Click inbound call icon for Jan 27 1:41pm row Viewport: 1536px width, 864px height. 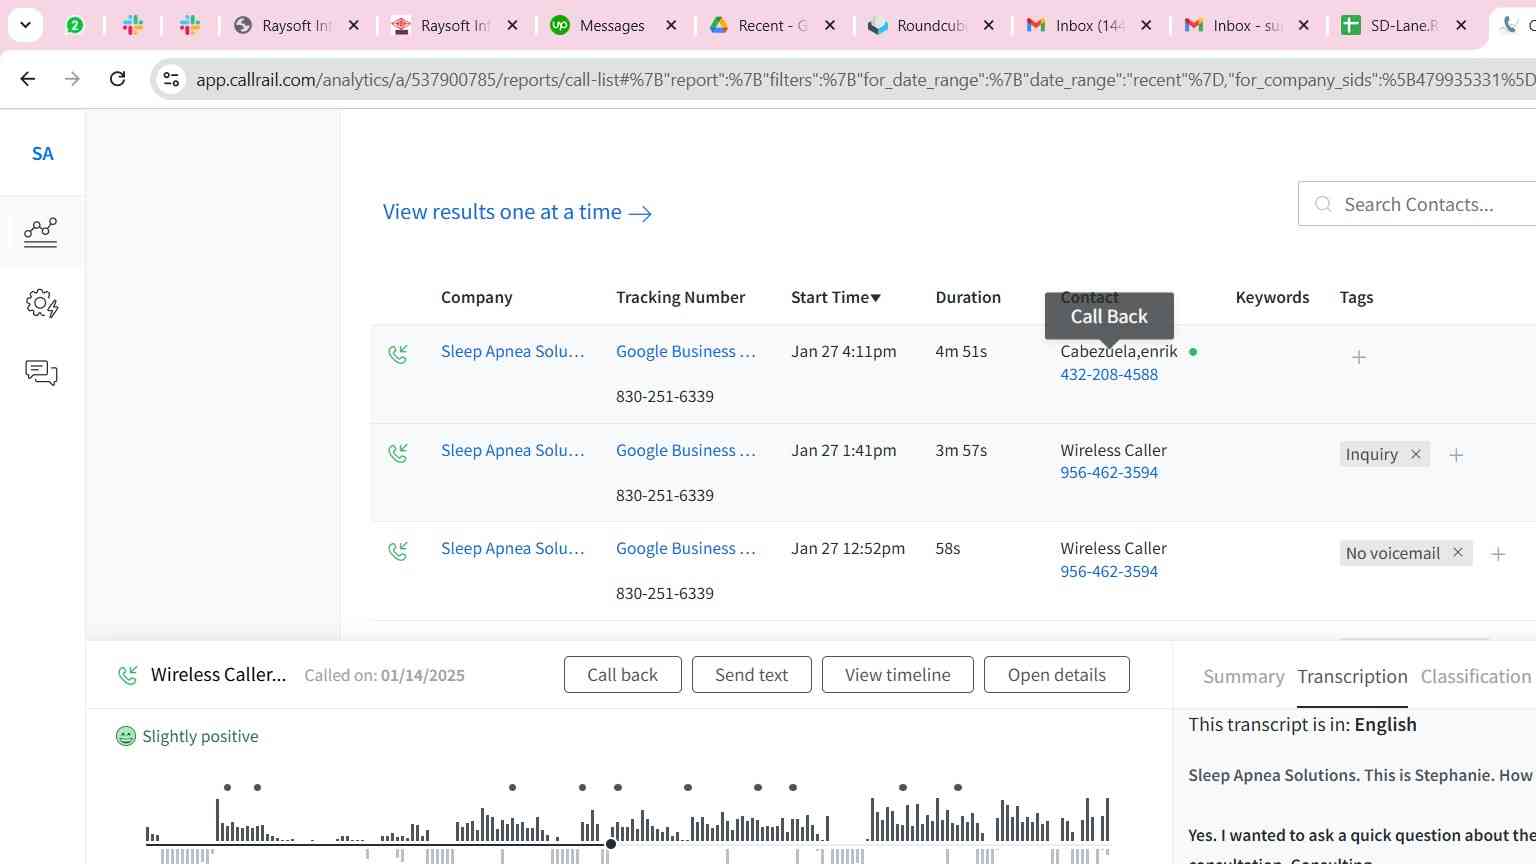(x=398, y=453)
